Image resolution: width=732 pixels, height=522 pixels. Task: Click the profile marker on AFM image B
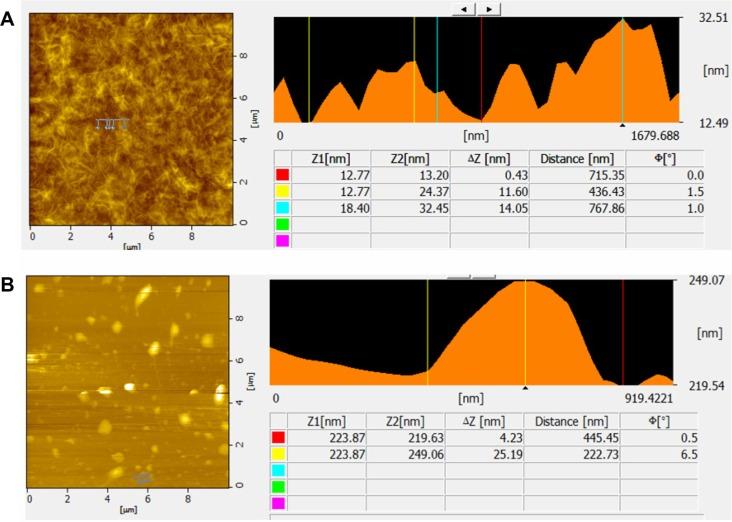(144, 477)
